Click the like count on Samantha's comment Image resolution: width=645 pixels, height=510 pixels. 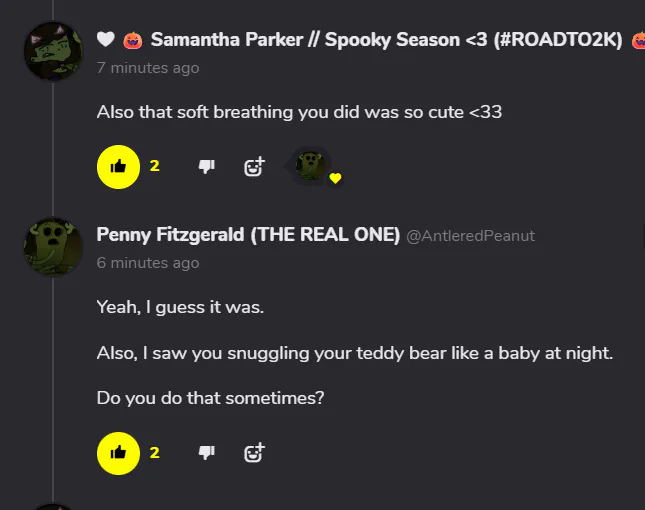coord(155,166)
